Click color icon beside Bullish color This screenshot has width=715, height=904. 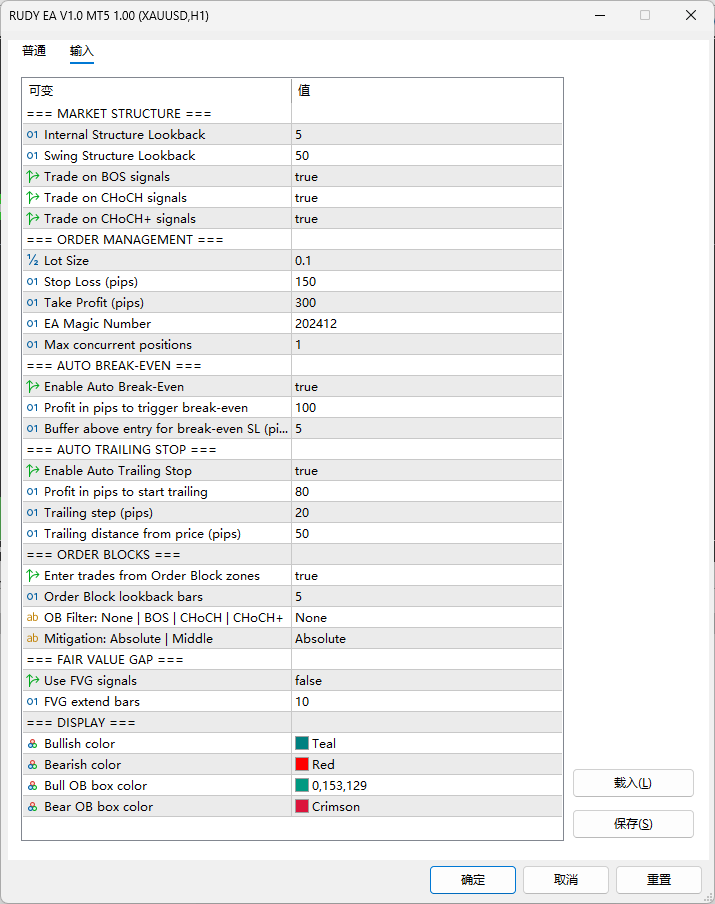click(32, 744)
